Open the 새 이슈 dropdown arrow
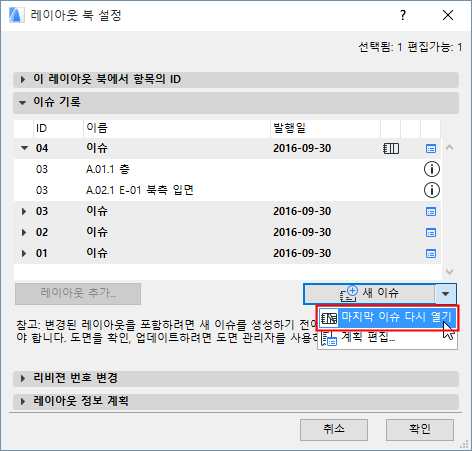 click(x=446, y=294)
